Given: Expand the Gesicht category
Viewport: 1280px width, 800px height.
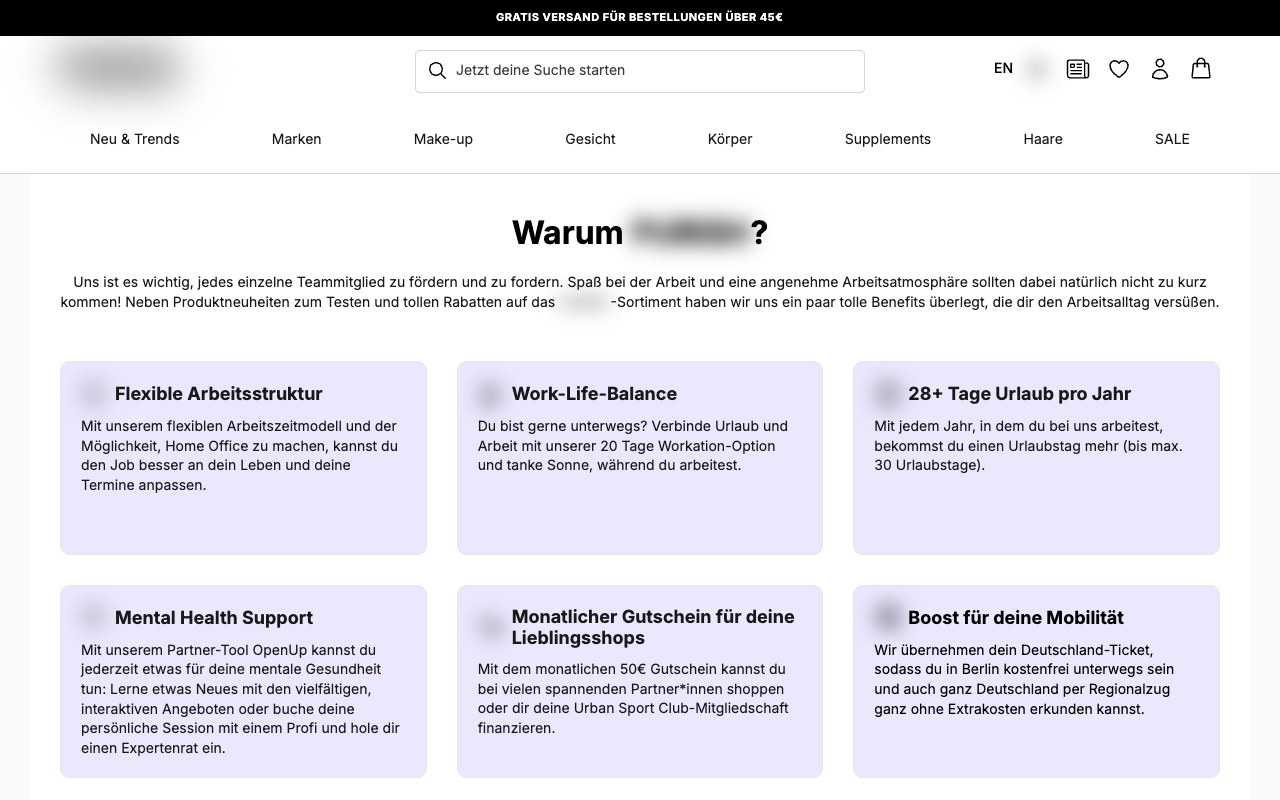Looking at the screenshot, I should [x=590, y=139].
